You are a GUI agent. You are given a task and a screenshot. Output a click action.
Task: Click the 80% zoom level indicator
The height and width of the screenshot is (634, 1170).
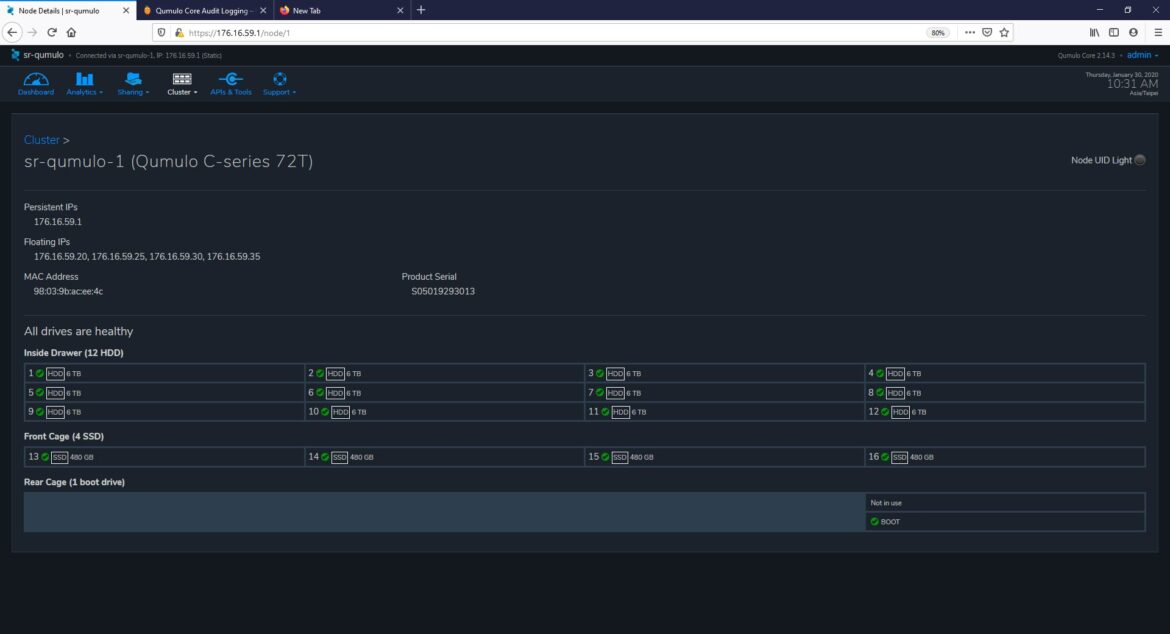tap(937, 32)
